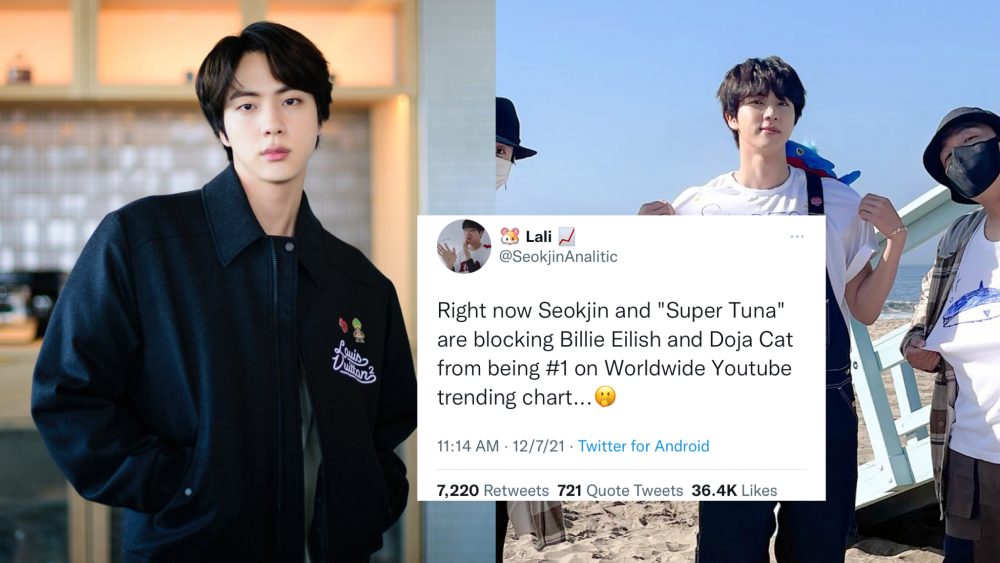Click Lali's round profile avatar
This screenshot has width=1000, height=563.
coord(464,246)
